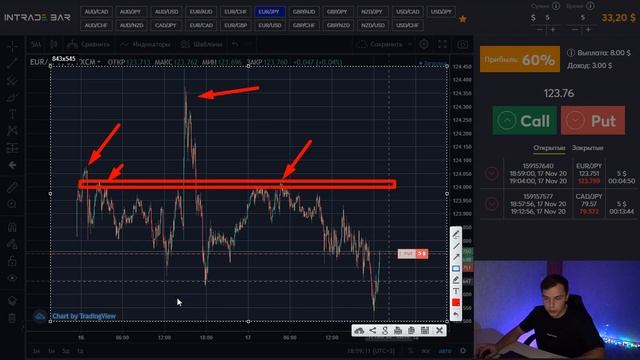
Task: Select the Lightshot marker highlighter tool
Action: click(x=456, y=280)
